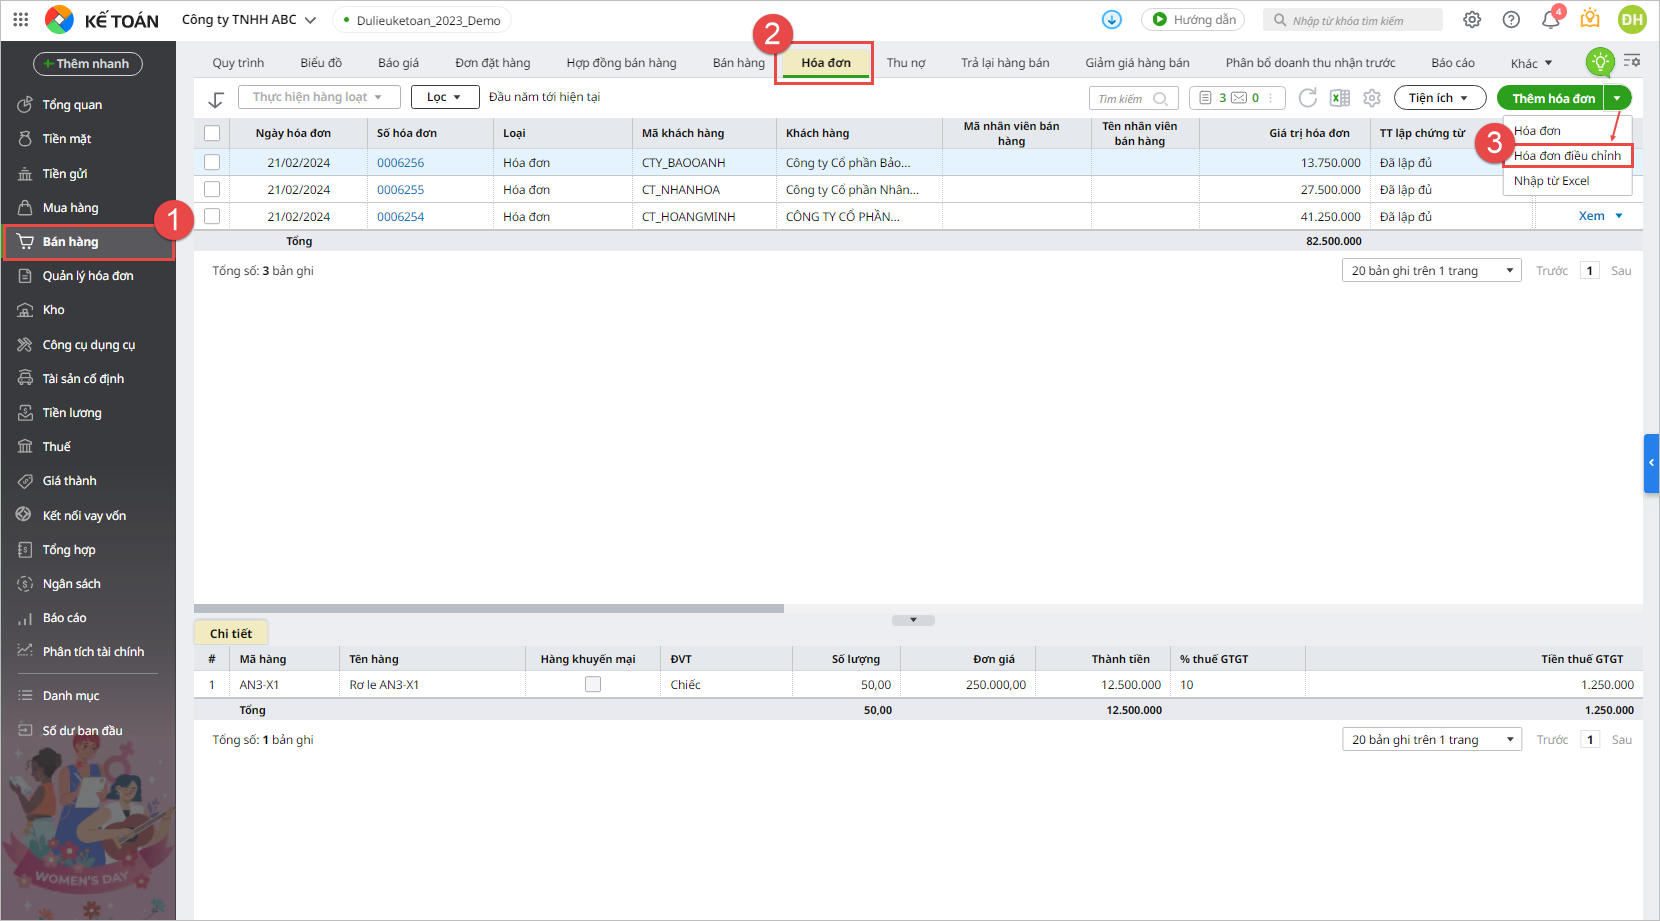The width and height of the screenshot is (1660, 921).
Task: Click the refresh data icon
Action: point(1307,98)
